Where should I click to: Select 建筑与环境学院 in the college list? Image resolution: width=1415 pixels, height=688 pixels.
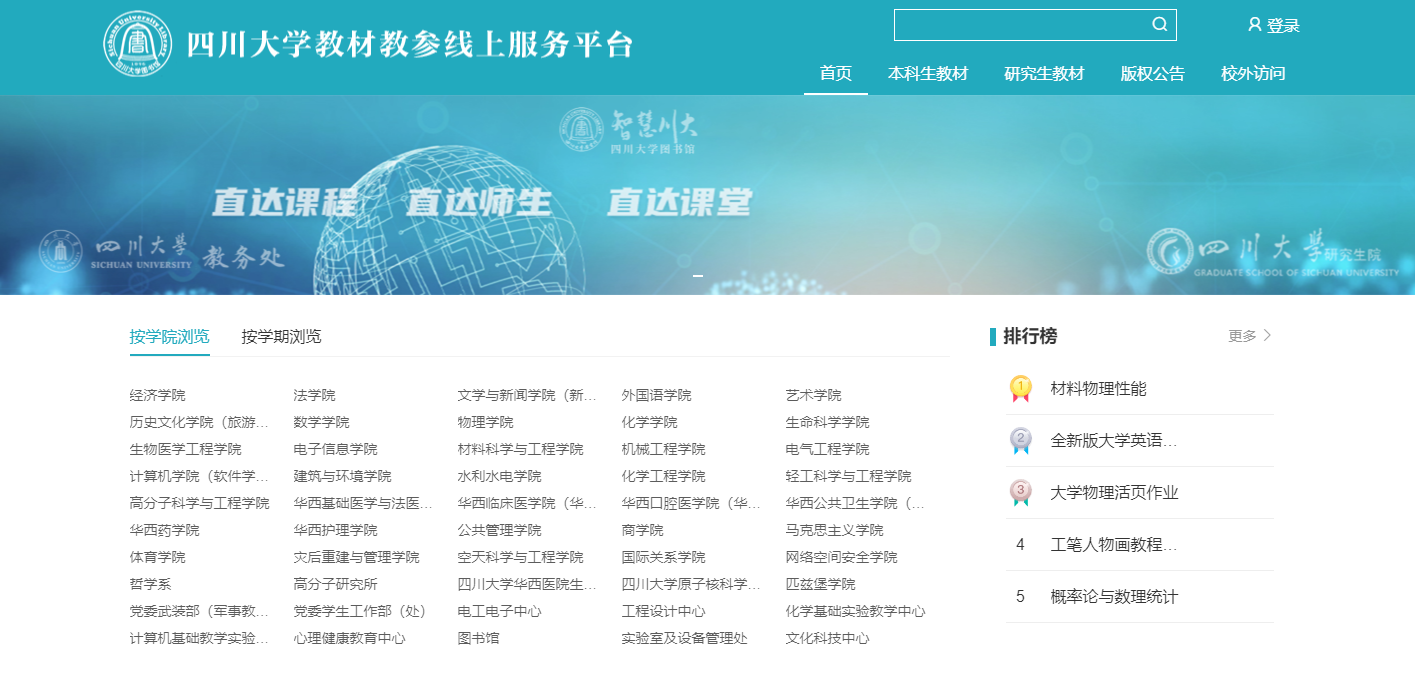pyautogui.click(x=343, y=477)
